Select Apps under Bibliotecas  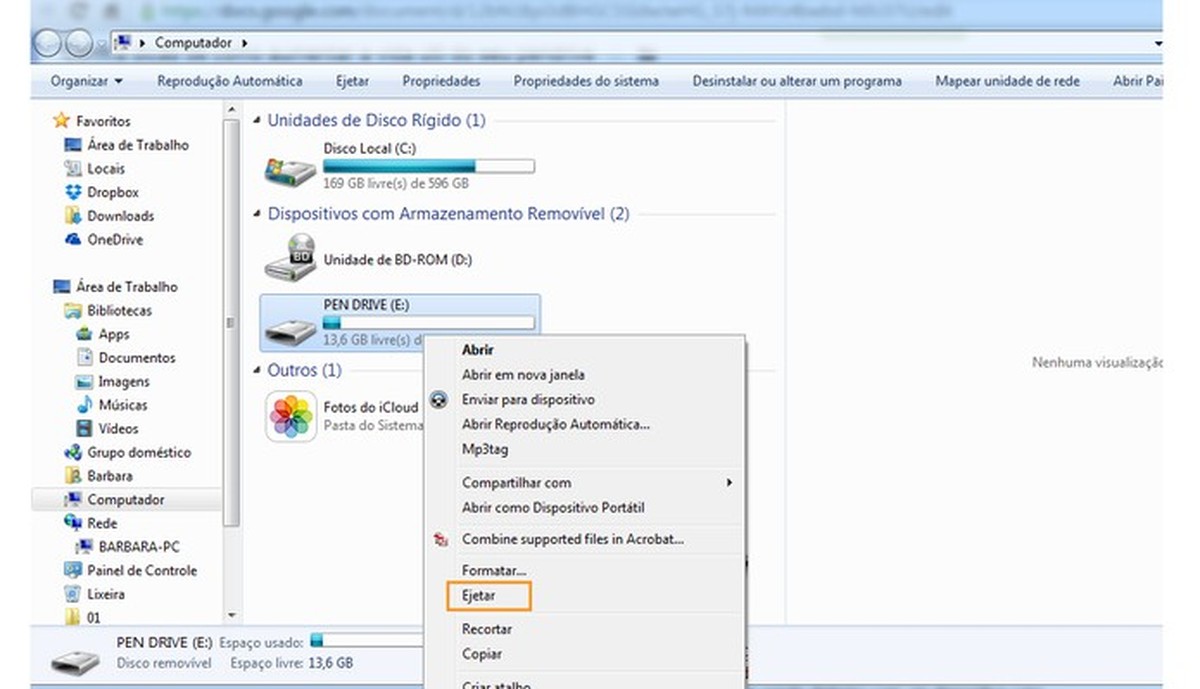pos(114,335)
